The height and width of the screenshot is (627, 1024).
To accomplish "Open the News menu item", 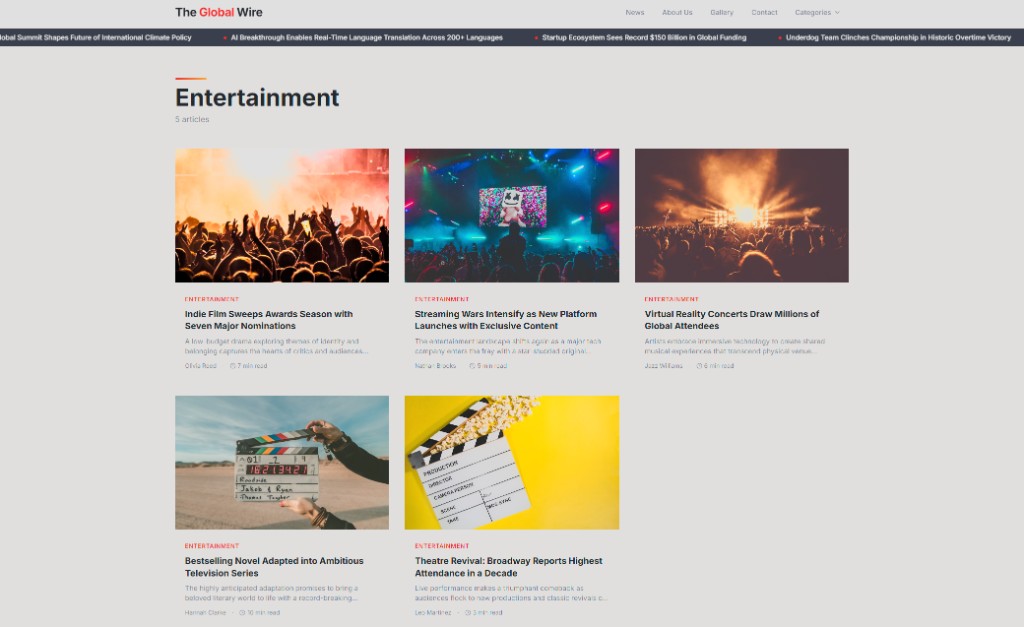I will coord(635,13).
